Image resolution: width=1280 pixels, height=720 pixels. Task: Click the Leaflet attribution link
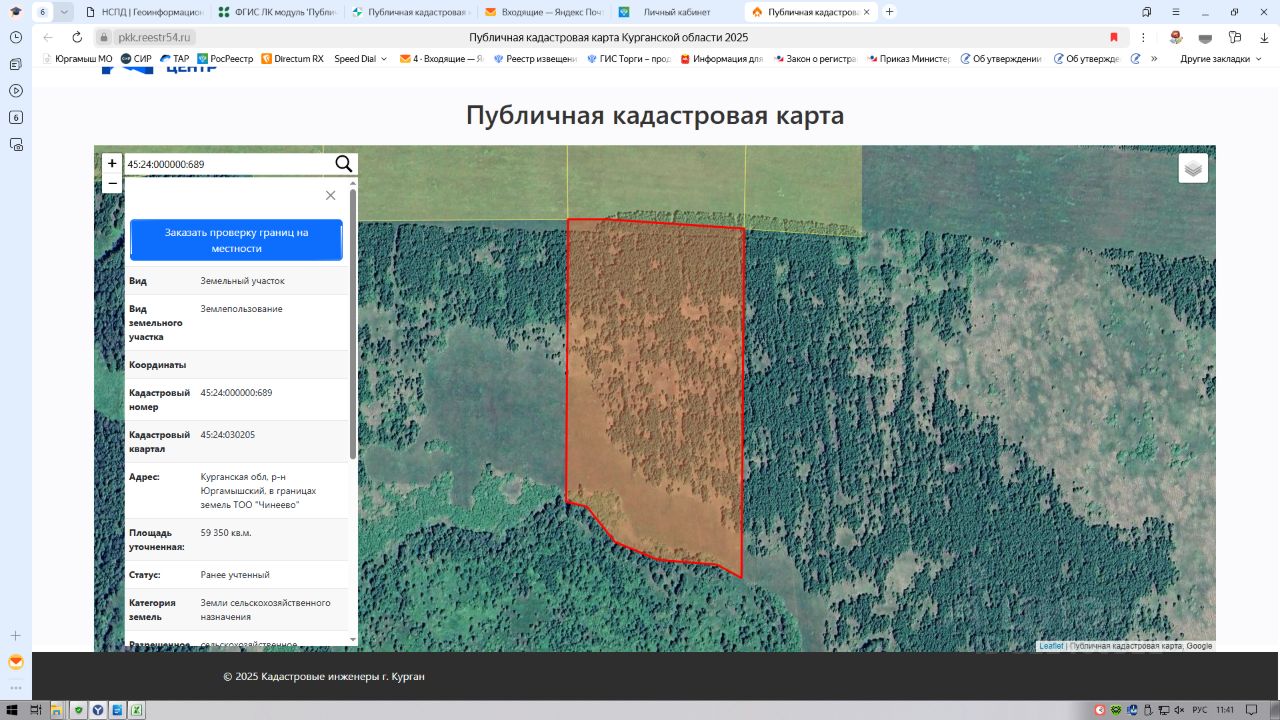pyautogui.click(x=1051, y=646)
